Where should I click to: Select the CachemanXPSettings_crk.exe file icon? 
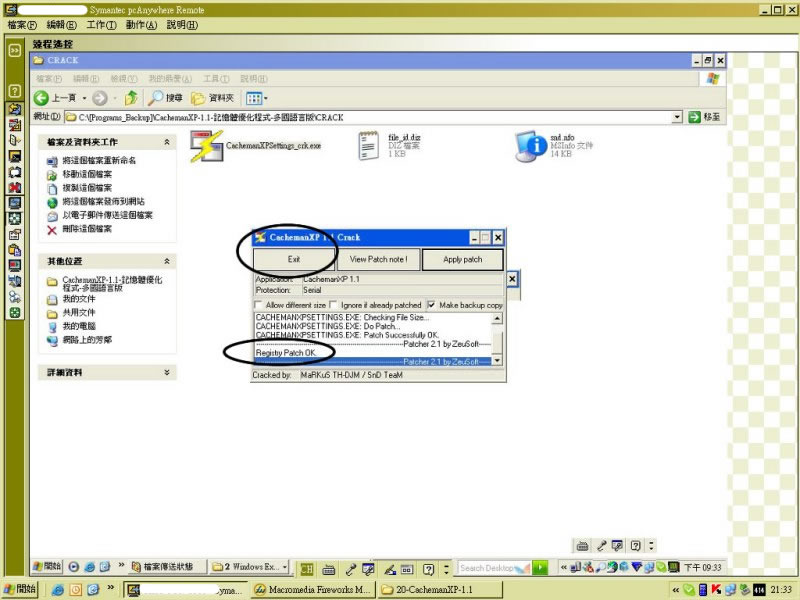pyautogui.click(x=207, y=146)
